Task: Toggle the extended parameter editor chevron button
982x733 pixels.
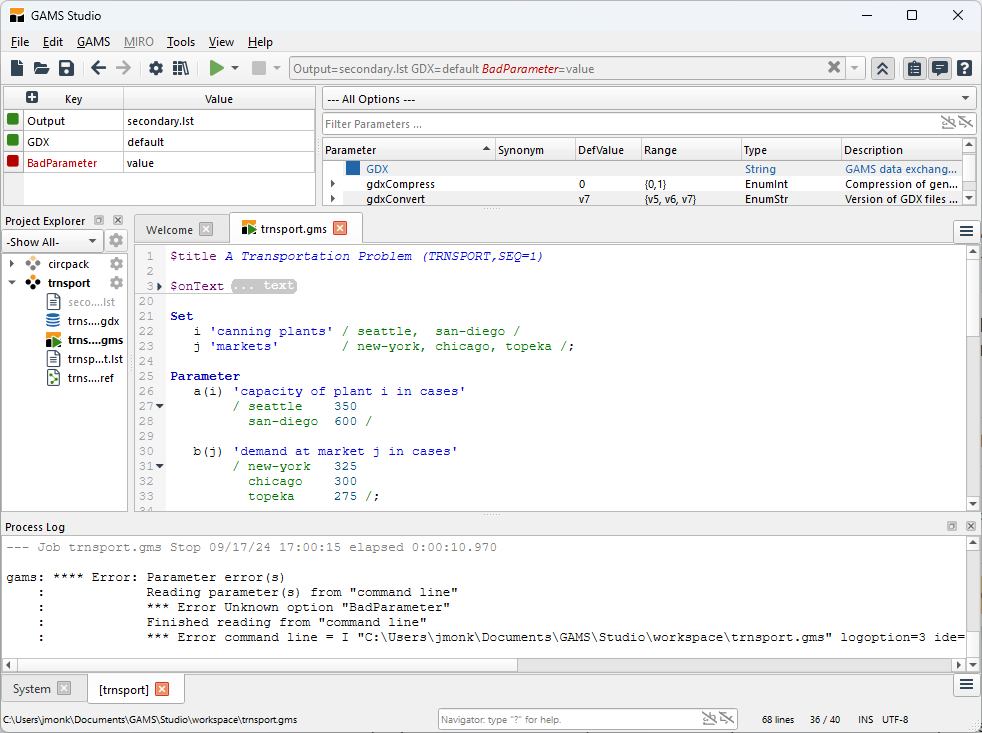Action: pos(882,68)
